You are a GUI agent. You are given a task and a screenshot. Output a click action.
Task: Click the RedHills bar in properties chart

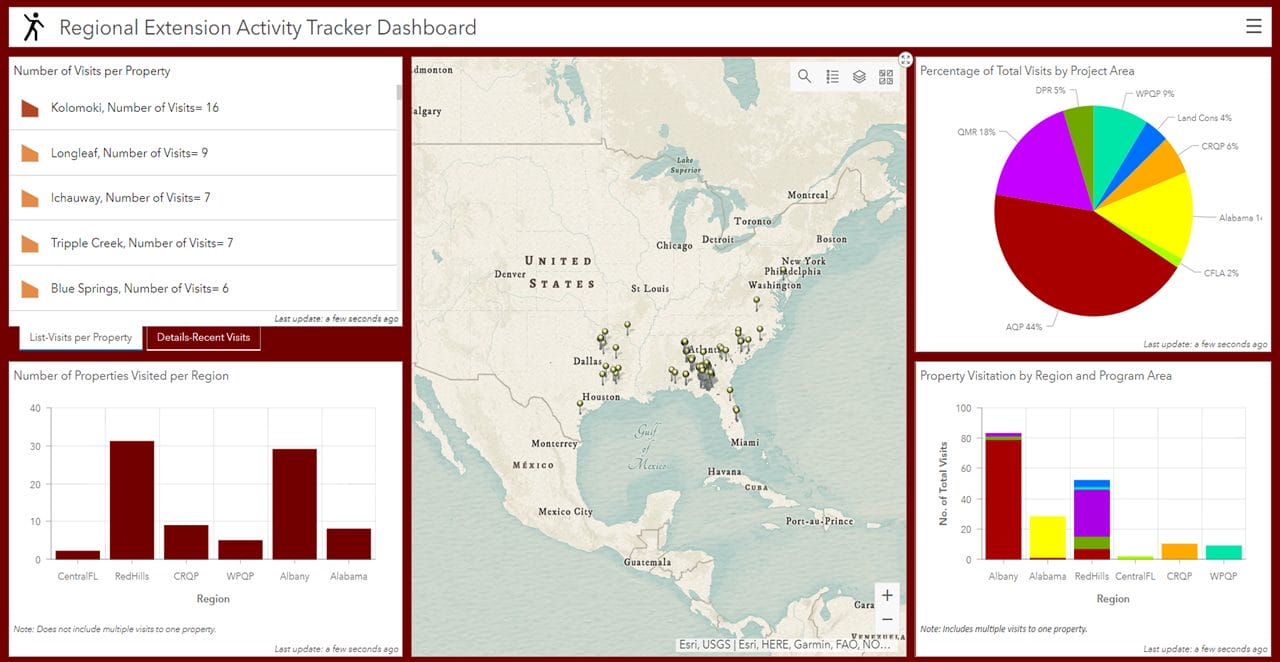point(132,500)
